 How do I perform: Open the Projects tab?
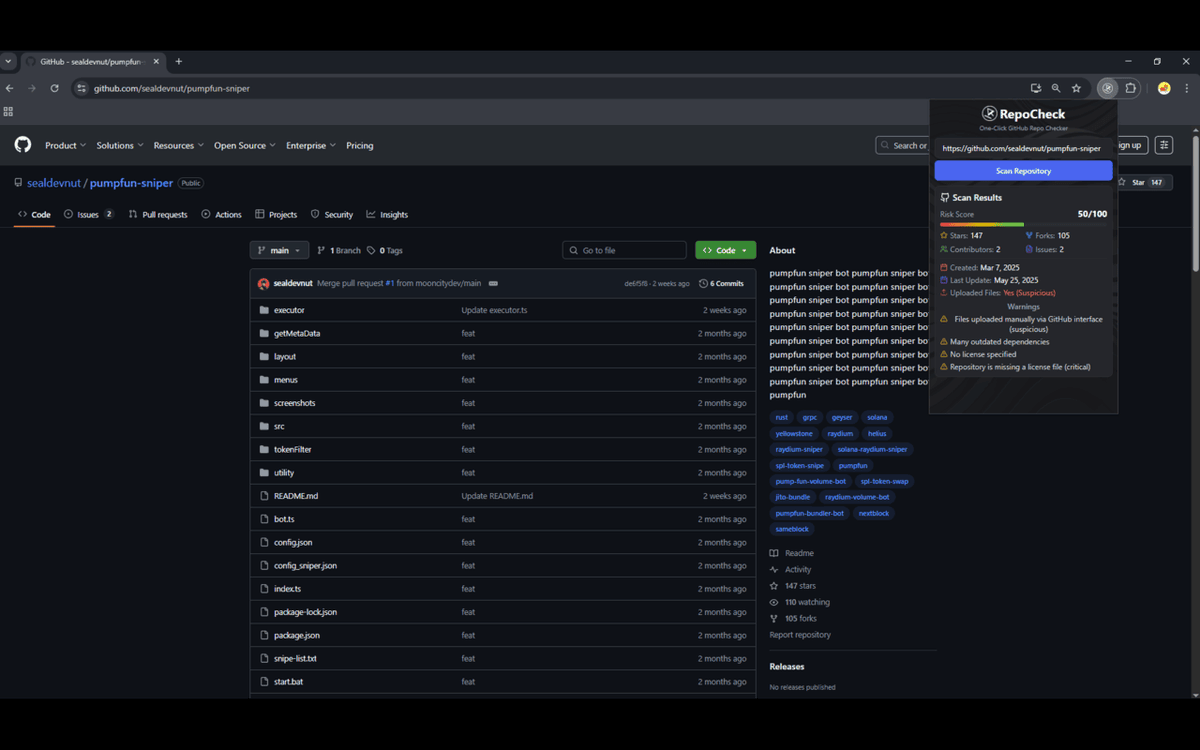276,214
